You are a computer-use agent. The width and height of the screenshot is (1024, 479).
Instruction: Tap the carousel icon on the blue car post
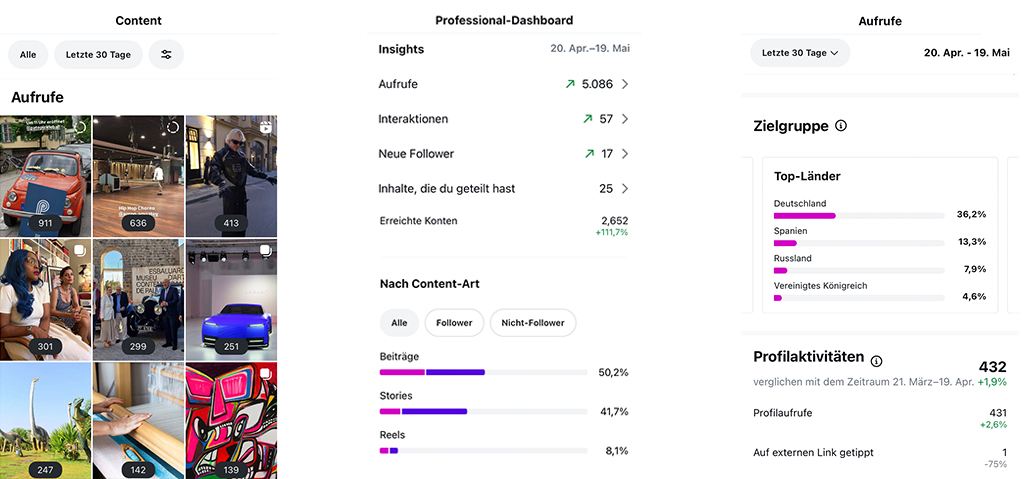266,250
